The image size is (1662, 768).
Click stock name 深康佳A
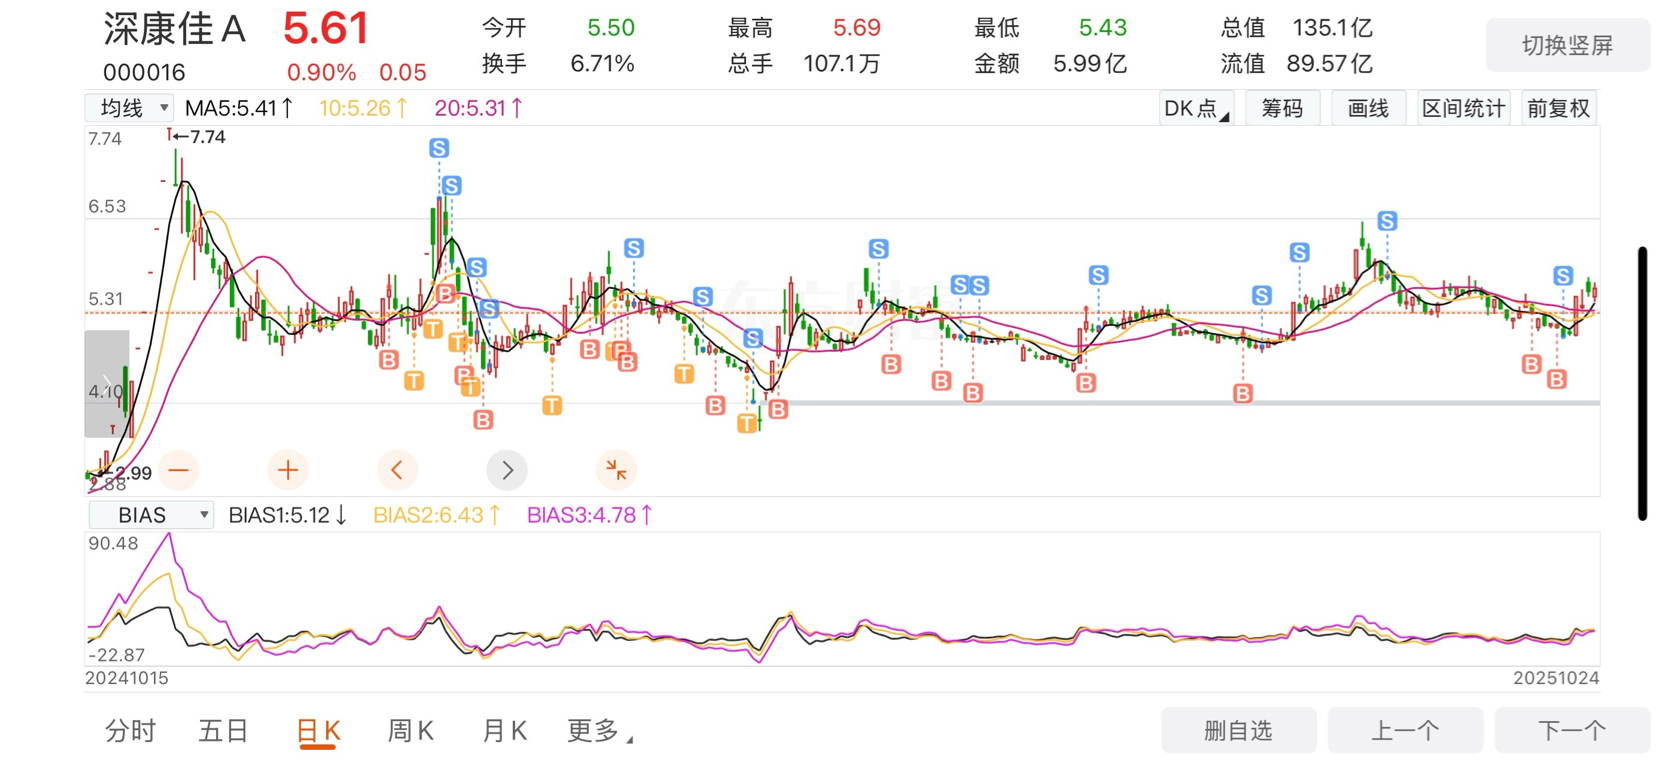pos(174,29)
